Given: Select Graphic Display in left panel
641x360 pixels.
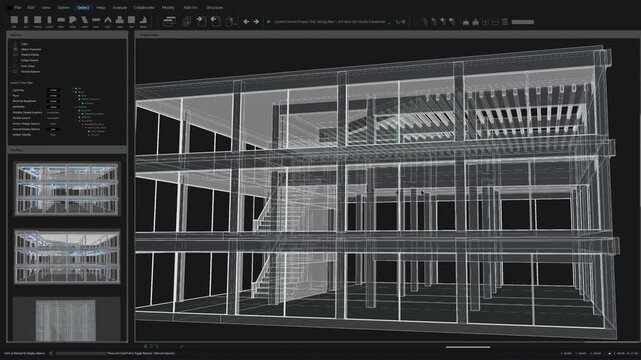Looking at the screenshot, I should 30,55.
